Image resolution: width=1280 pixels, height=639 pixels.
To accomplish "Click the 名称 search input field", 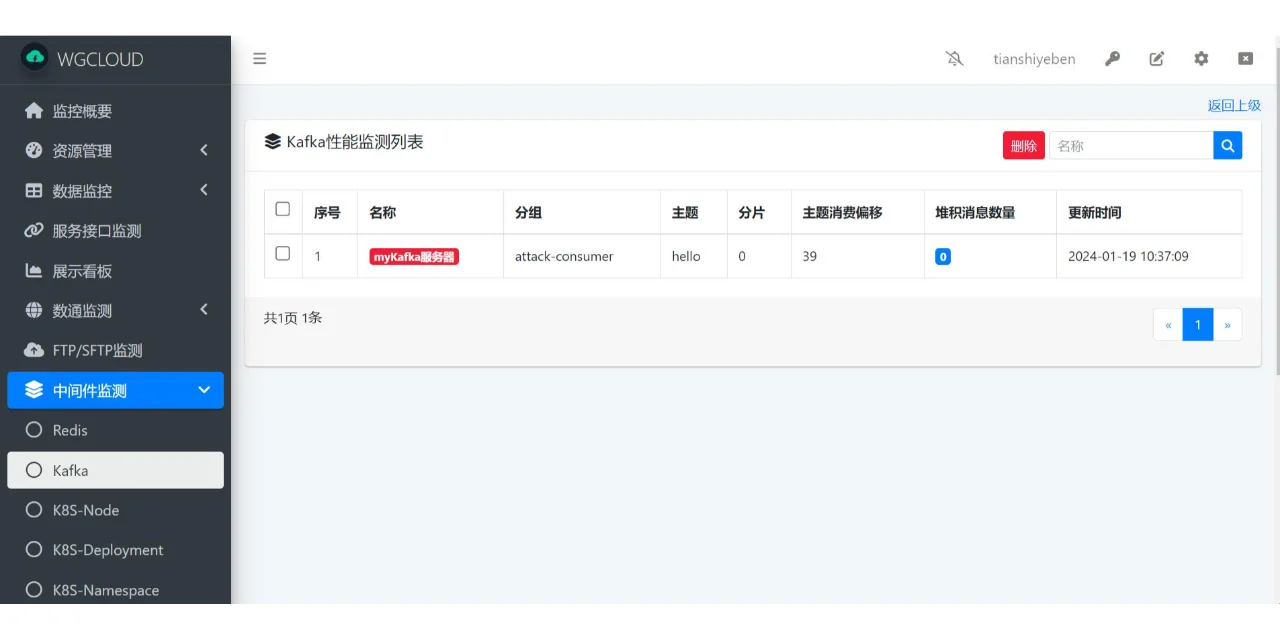I will click(1130, 145).
